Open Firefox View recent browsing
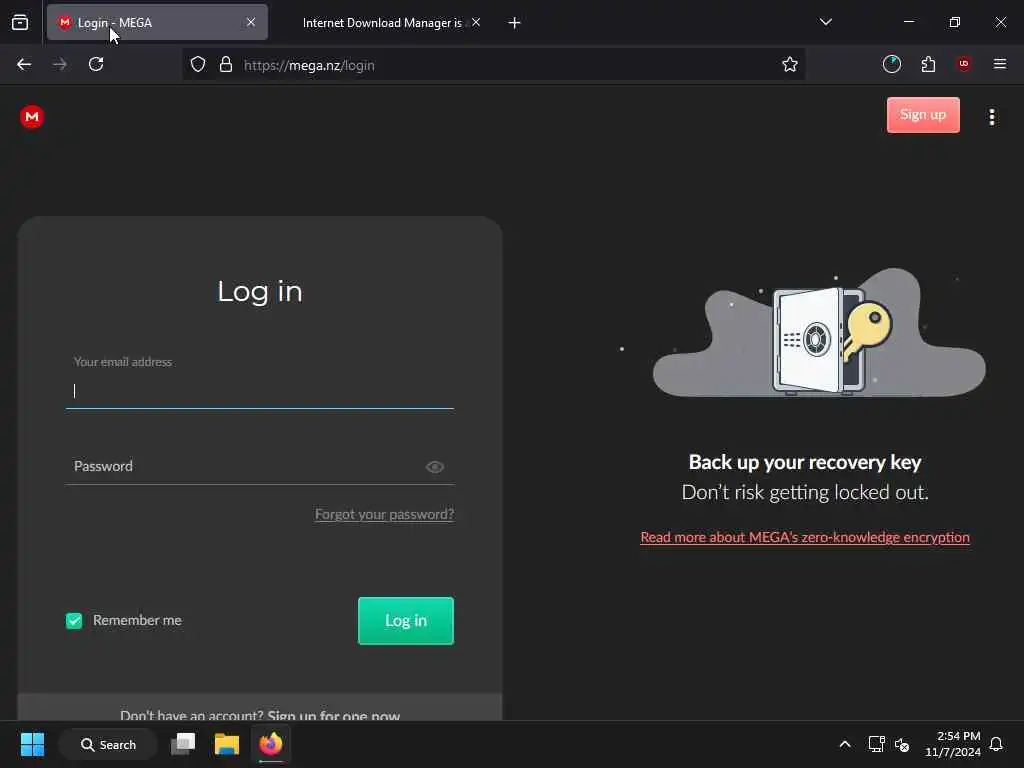This screenshot has height=768, width=1024. pyautogui.click(x=20, y=22)
